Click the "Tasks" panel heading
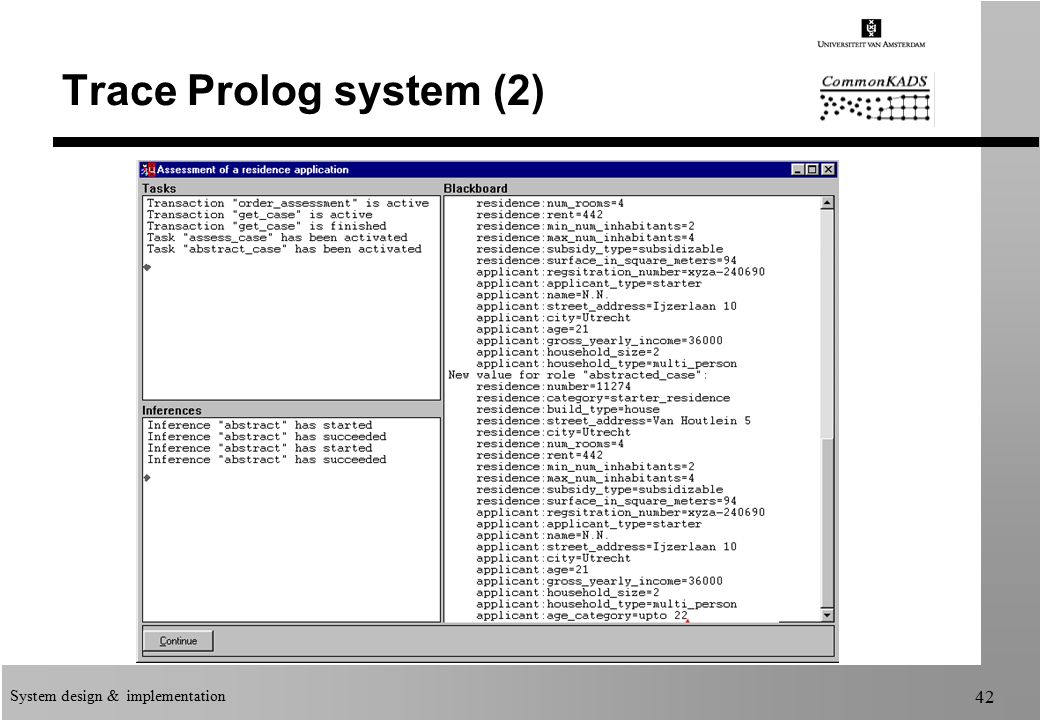1040x720 pixels. [159, 188]
